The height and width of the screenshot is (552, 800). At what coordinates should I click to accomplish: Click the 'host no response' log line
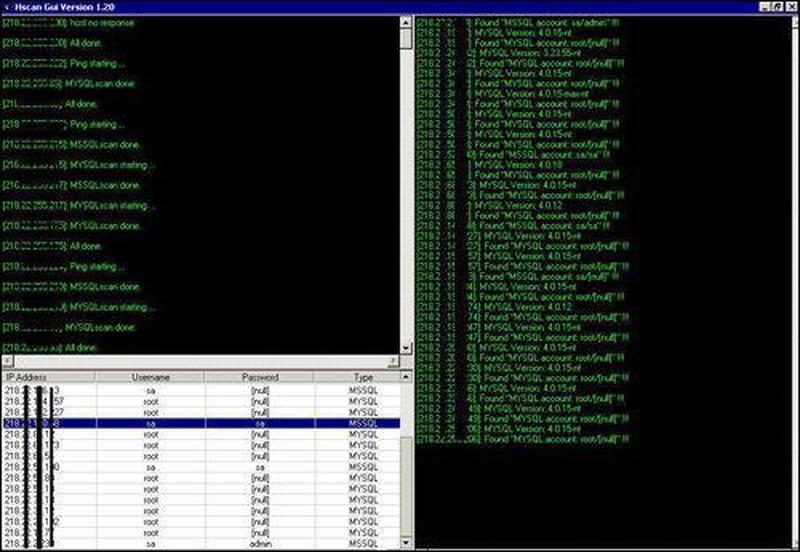pos(68,23)
